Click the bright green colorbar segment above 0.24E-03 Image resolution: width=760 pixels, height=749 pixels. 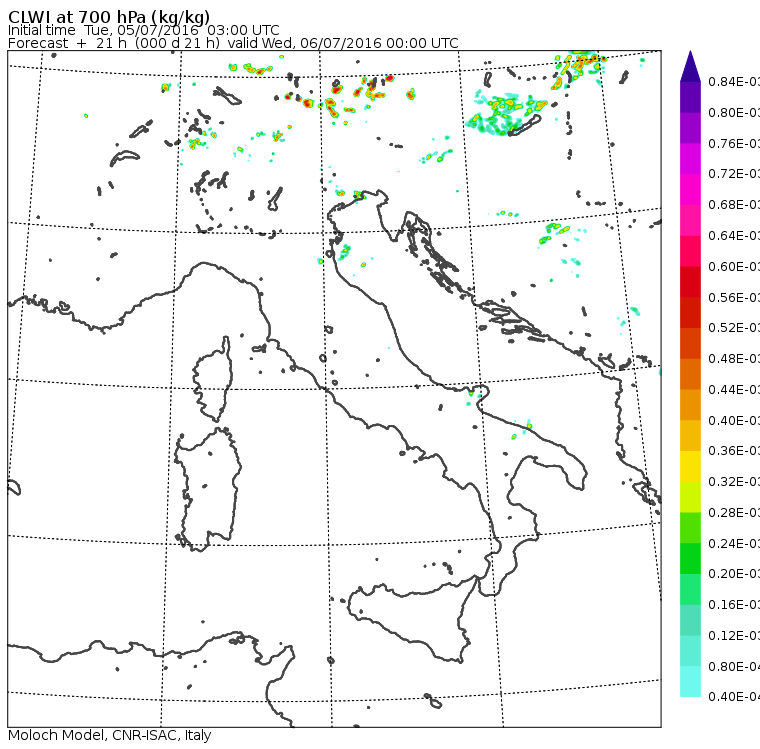[690, 527]
